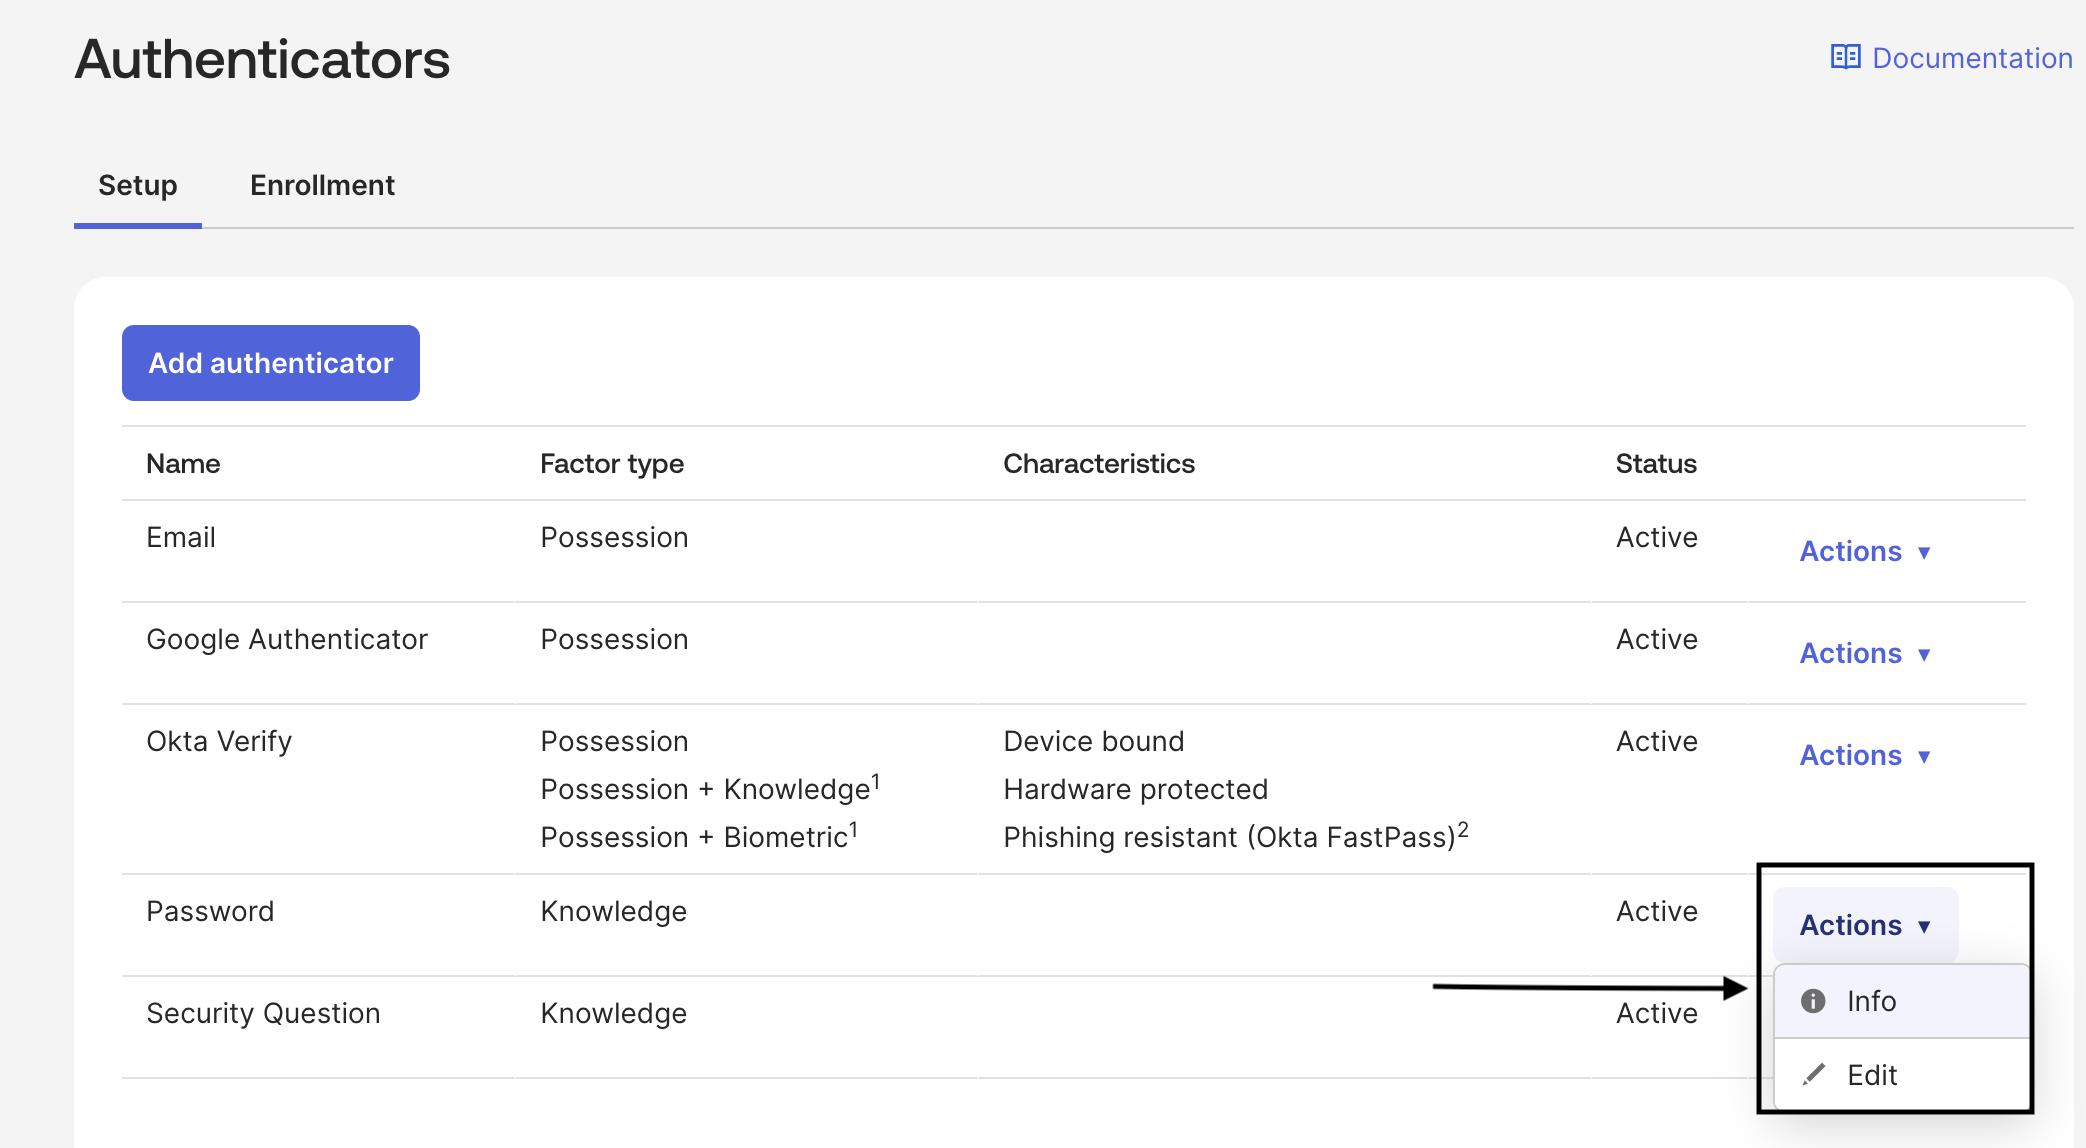Switch to the Enrollment tab
The width and height of the screenshot is (2086, 1148).
pos(322,185)
